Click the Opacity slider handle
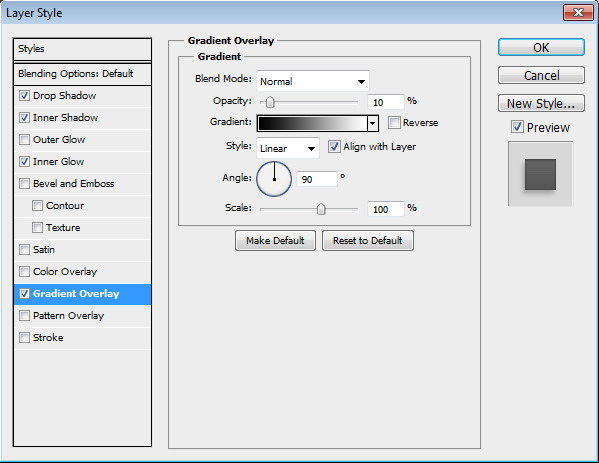Image resolution: width=599 pixels, height=463 pixels. (270, 102)
